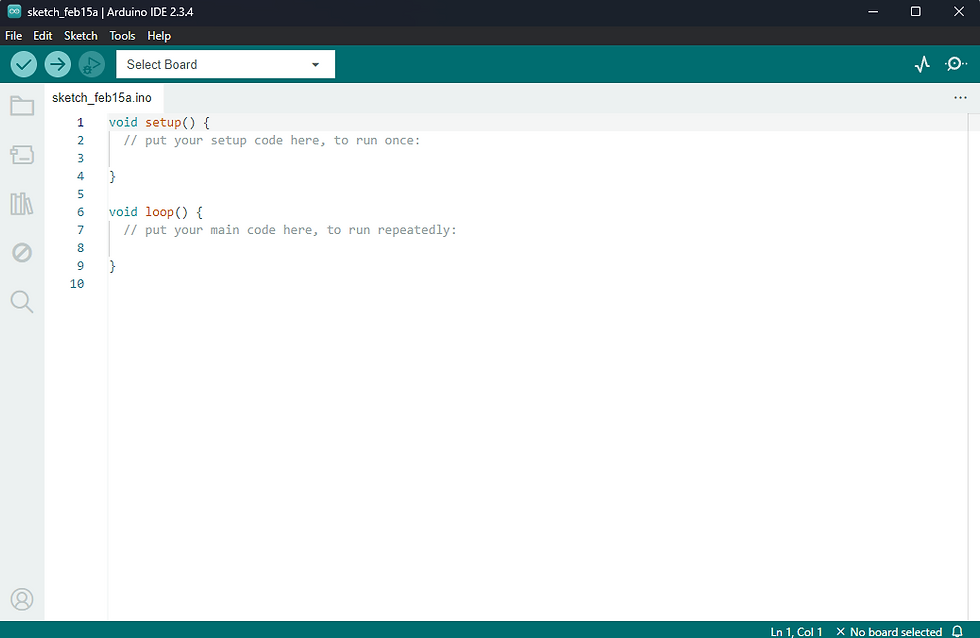The image size is (980, 638).
Task: Click 'void' keyword on line 6
Action: pos(123,212)
